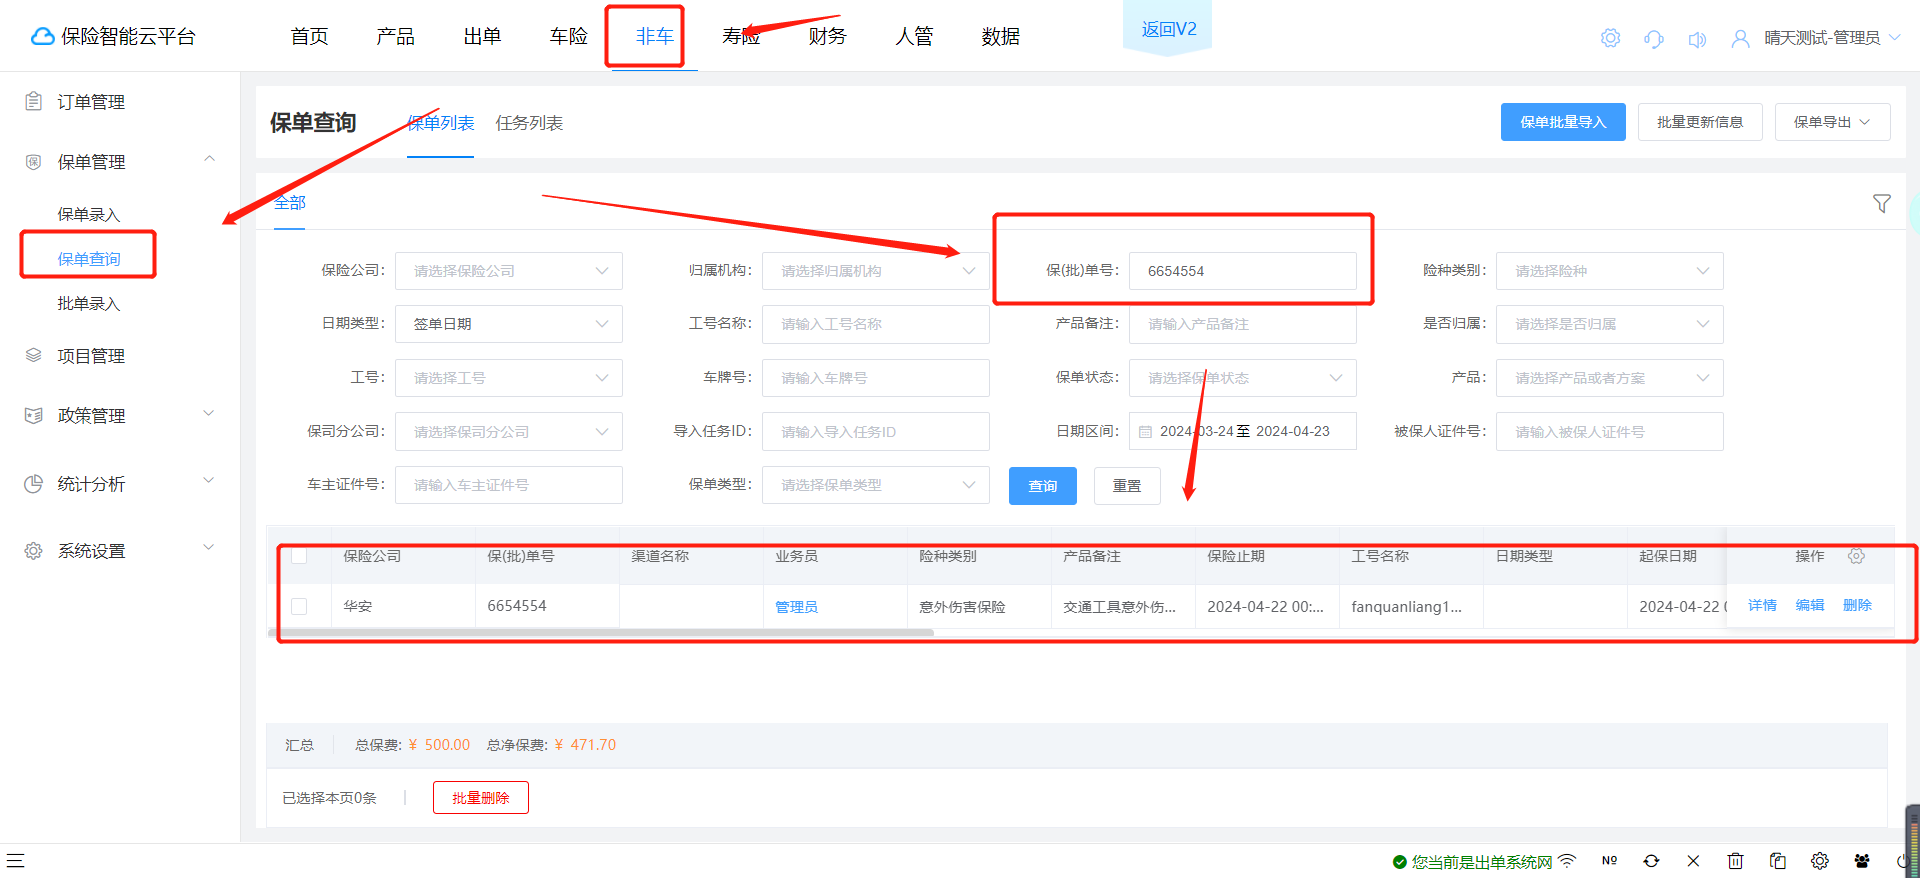Open the 数据 top navigation item
The width and height of the screenshot is (1920, 878).
[1000, 37]
